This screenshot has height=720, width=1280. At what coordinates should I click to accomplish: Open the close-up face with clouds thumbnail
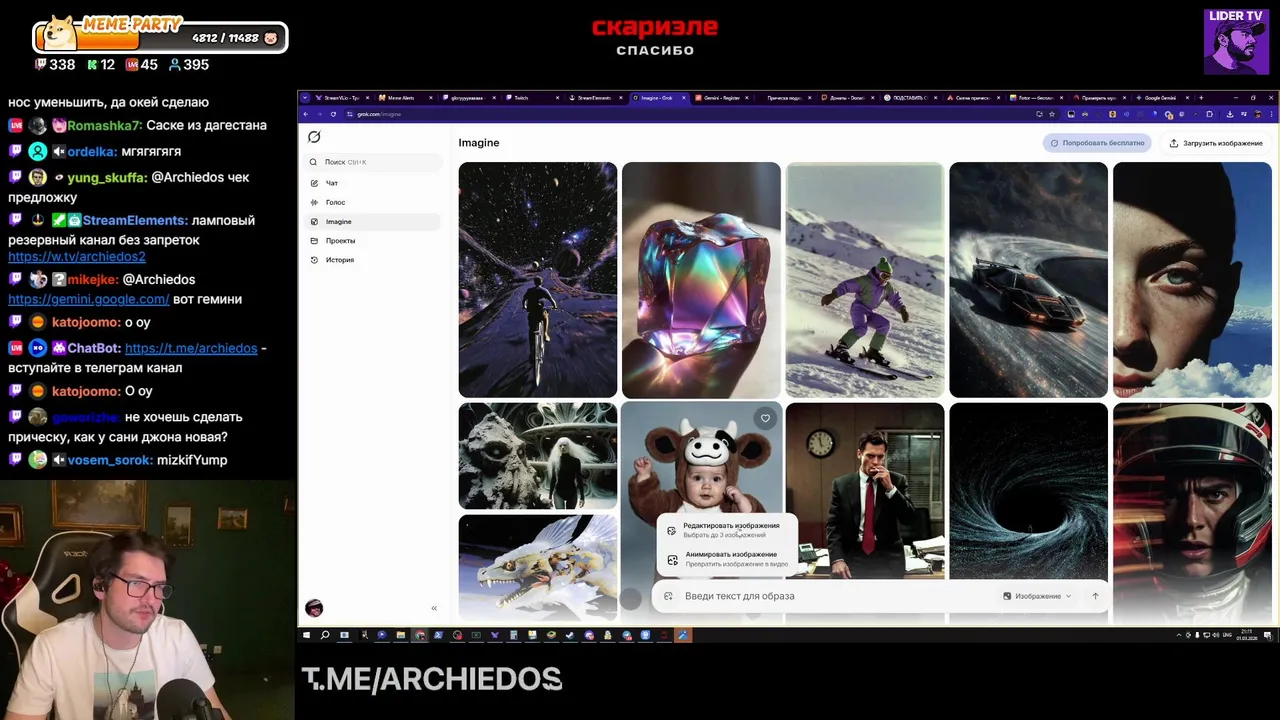tap(1192, 280)
